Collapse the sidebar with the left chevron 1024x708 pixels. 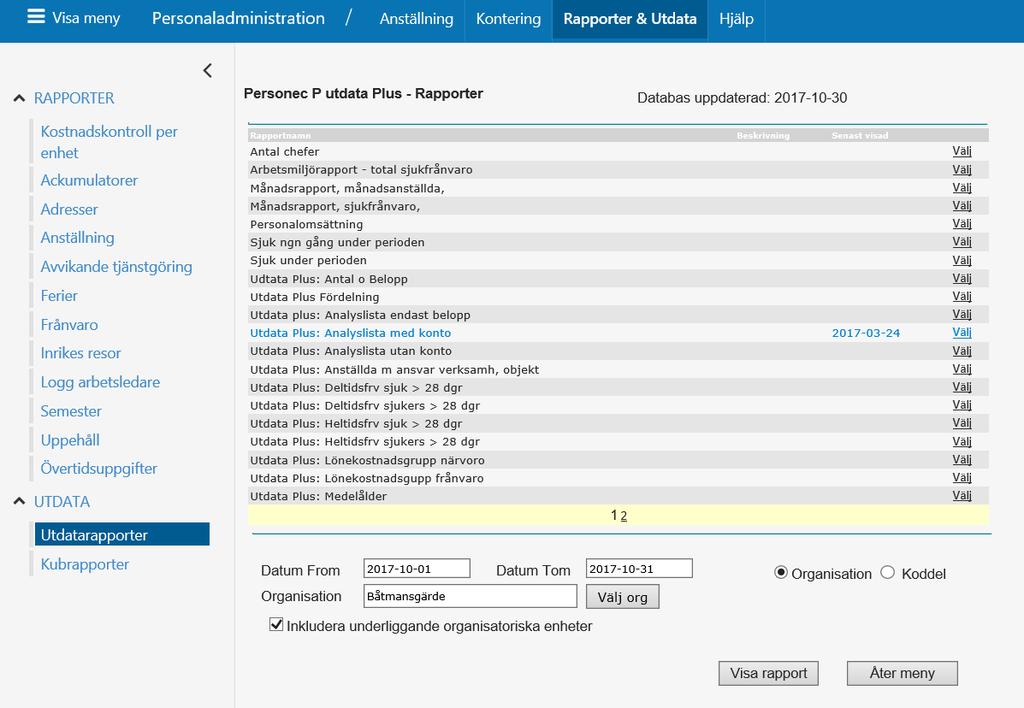tap(208, 71)
